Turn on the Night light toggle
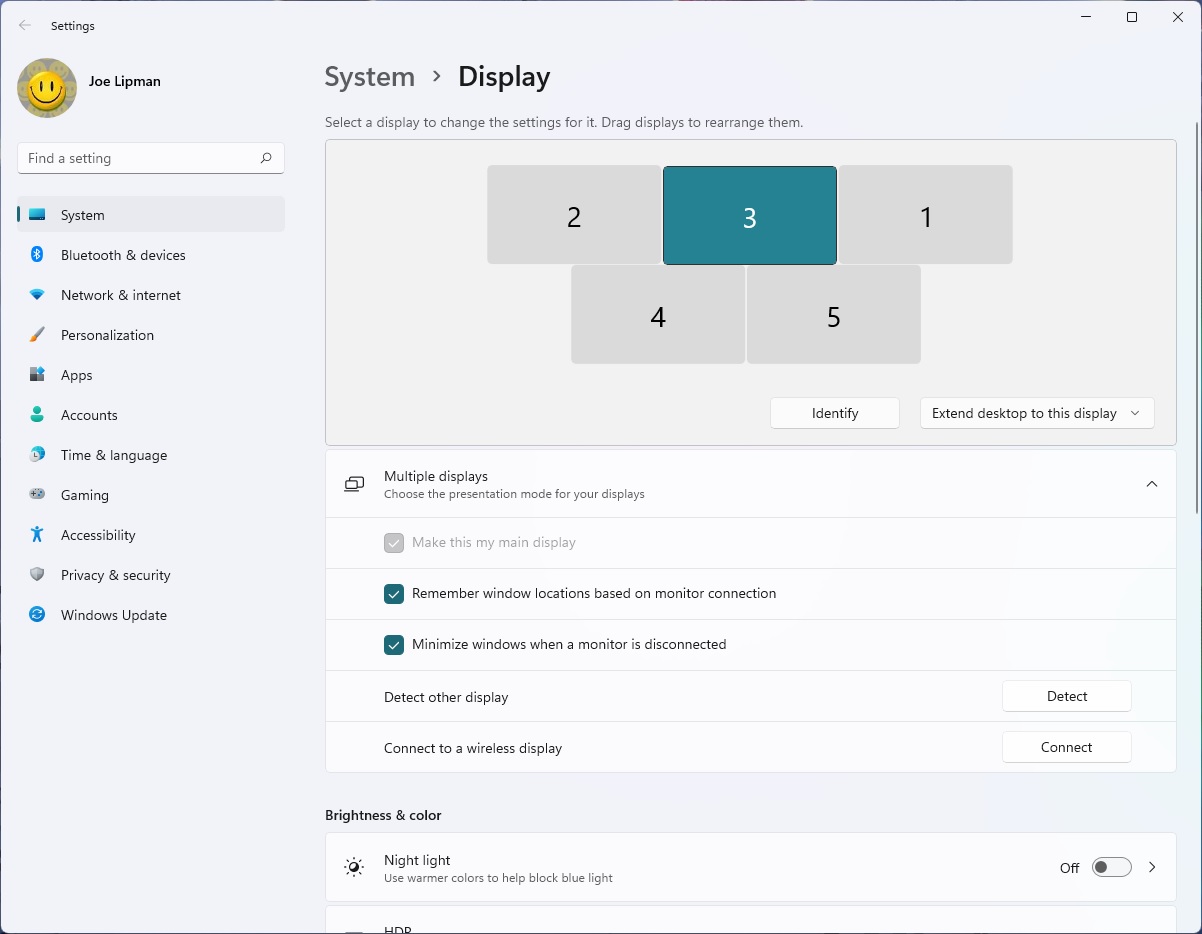 (1111, 867)
